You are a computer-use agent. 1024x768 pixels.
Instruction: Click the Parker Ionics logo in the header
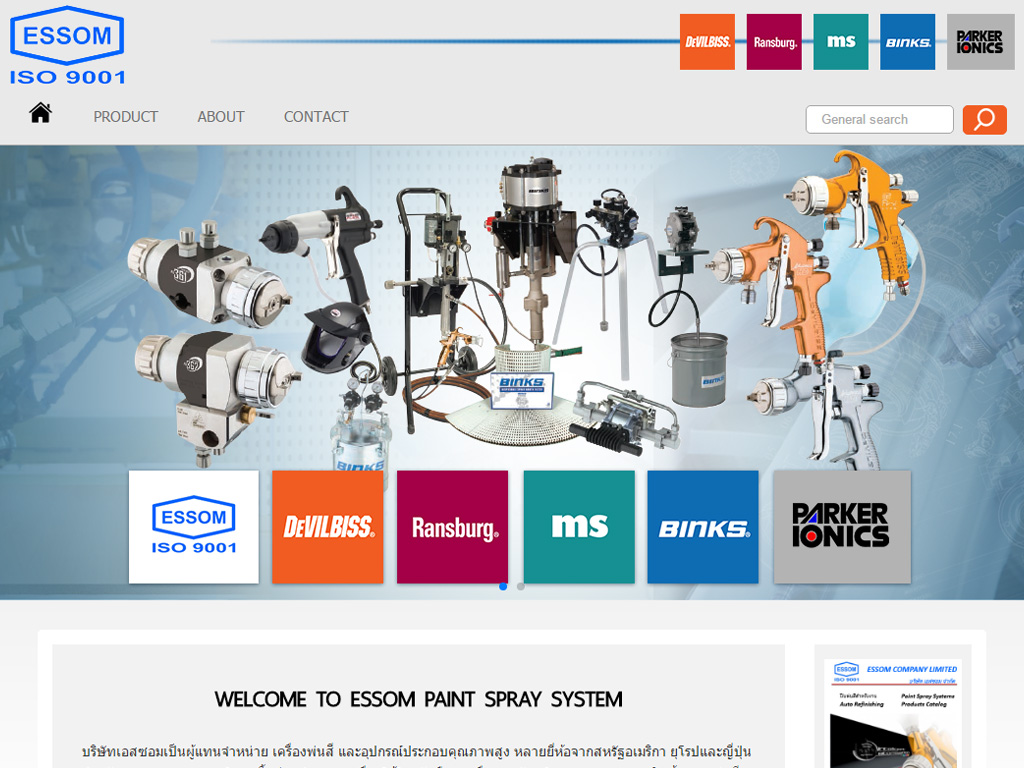[980, 42]
